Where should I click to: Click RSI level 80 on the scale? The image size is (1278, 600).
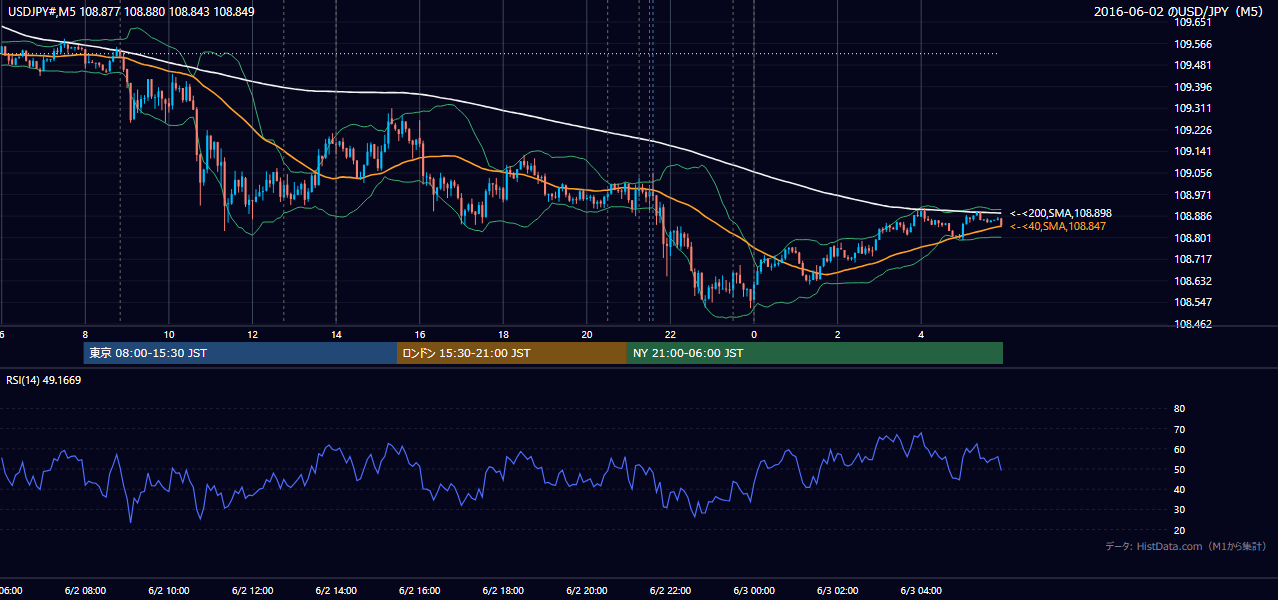pyautogui.click(x=1179, y=409)
